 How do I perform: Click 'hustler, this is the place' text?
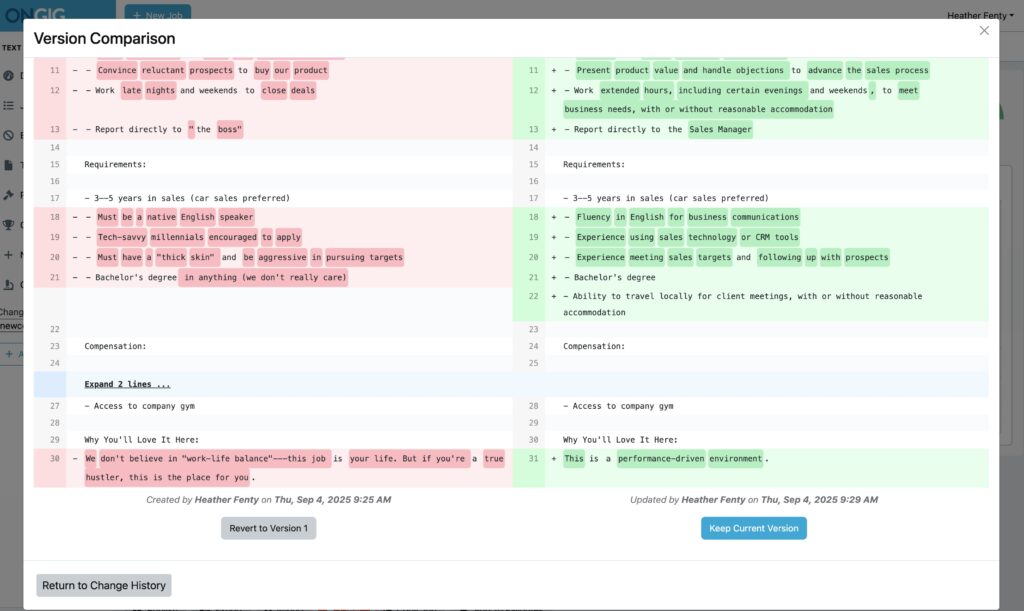click(x=167, y=478)
